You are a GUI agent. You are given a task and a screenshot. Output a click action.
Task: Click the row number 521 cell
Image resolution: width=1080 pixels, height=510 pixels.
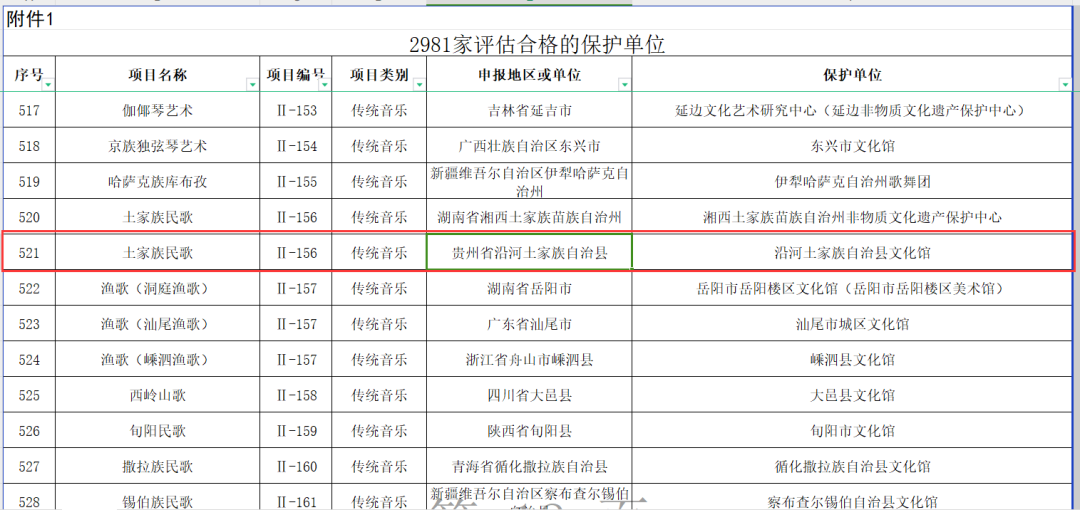(30, 253)
